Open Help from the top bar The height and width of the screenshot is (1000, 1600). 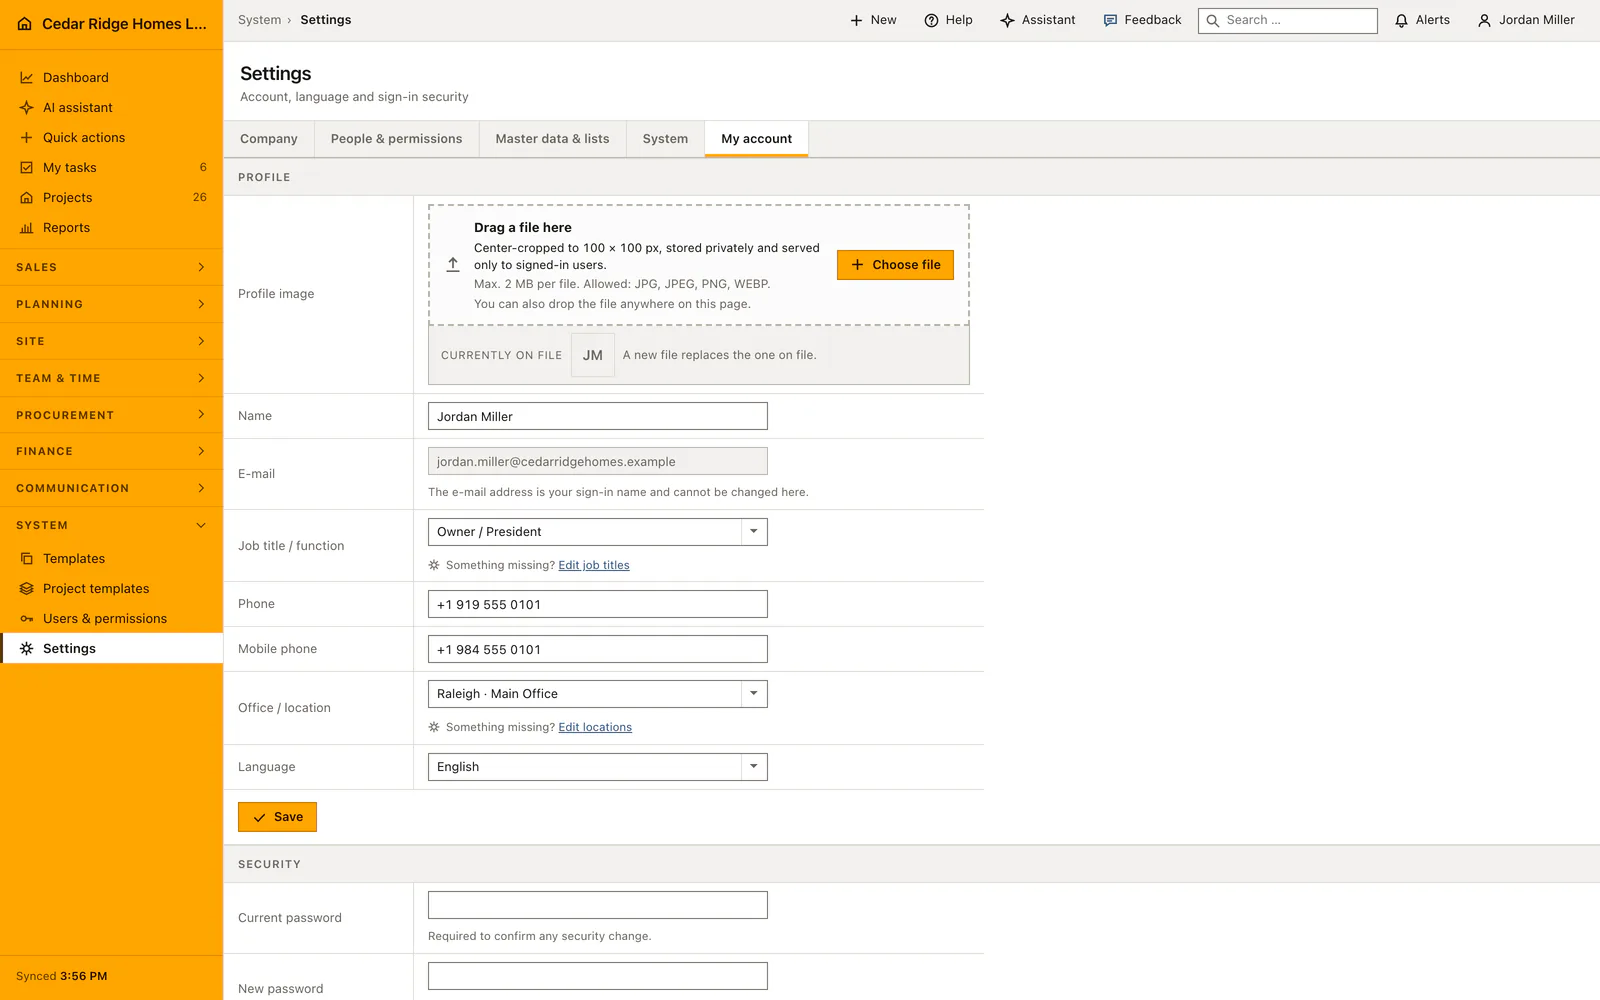pos(948,20)
